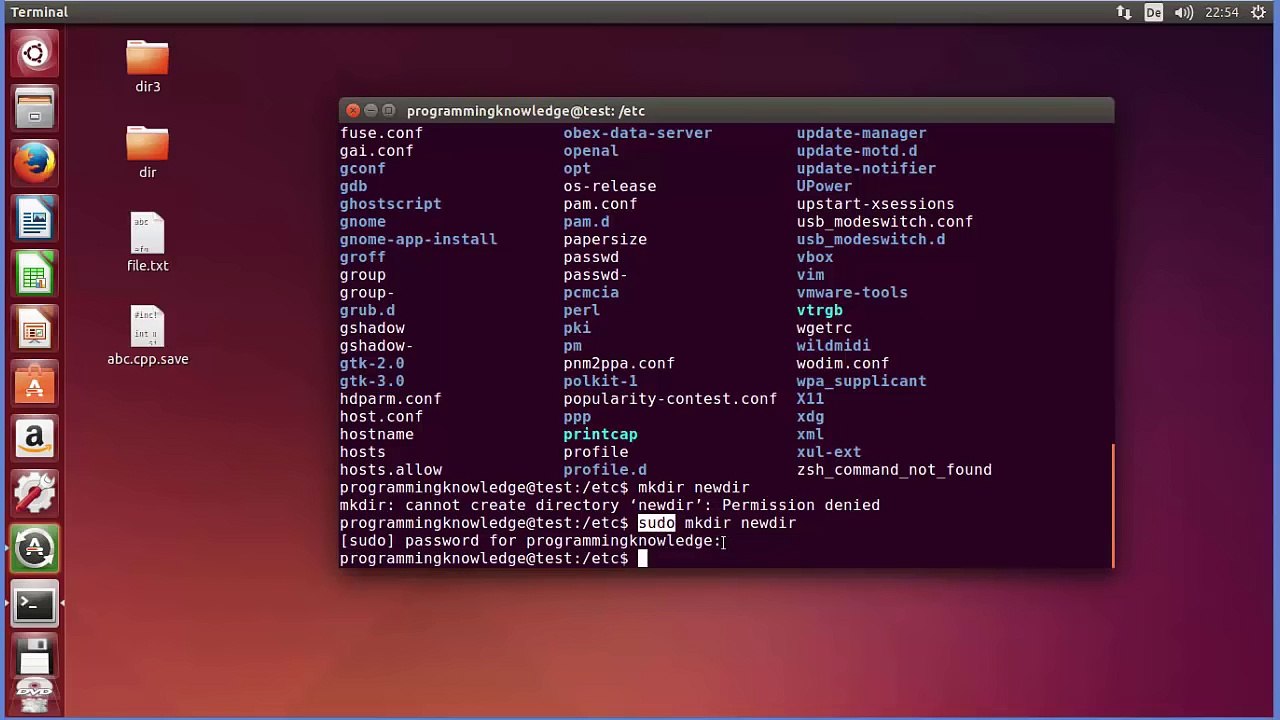Click the 'wgetrc' entry

click(824, 328)
